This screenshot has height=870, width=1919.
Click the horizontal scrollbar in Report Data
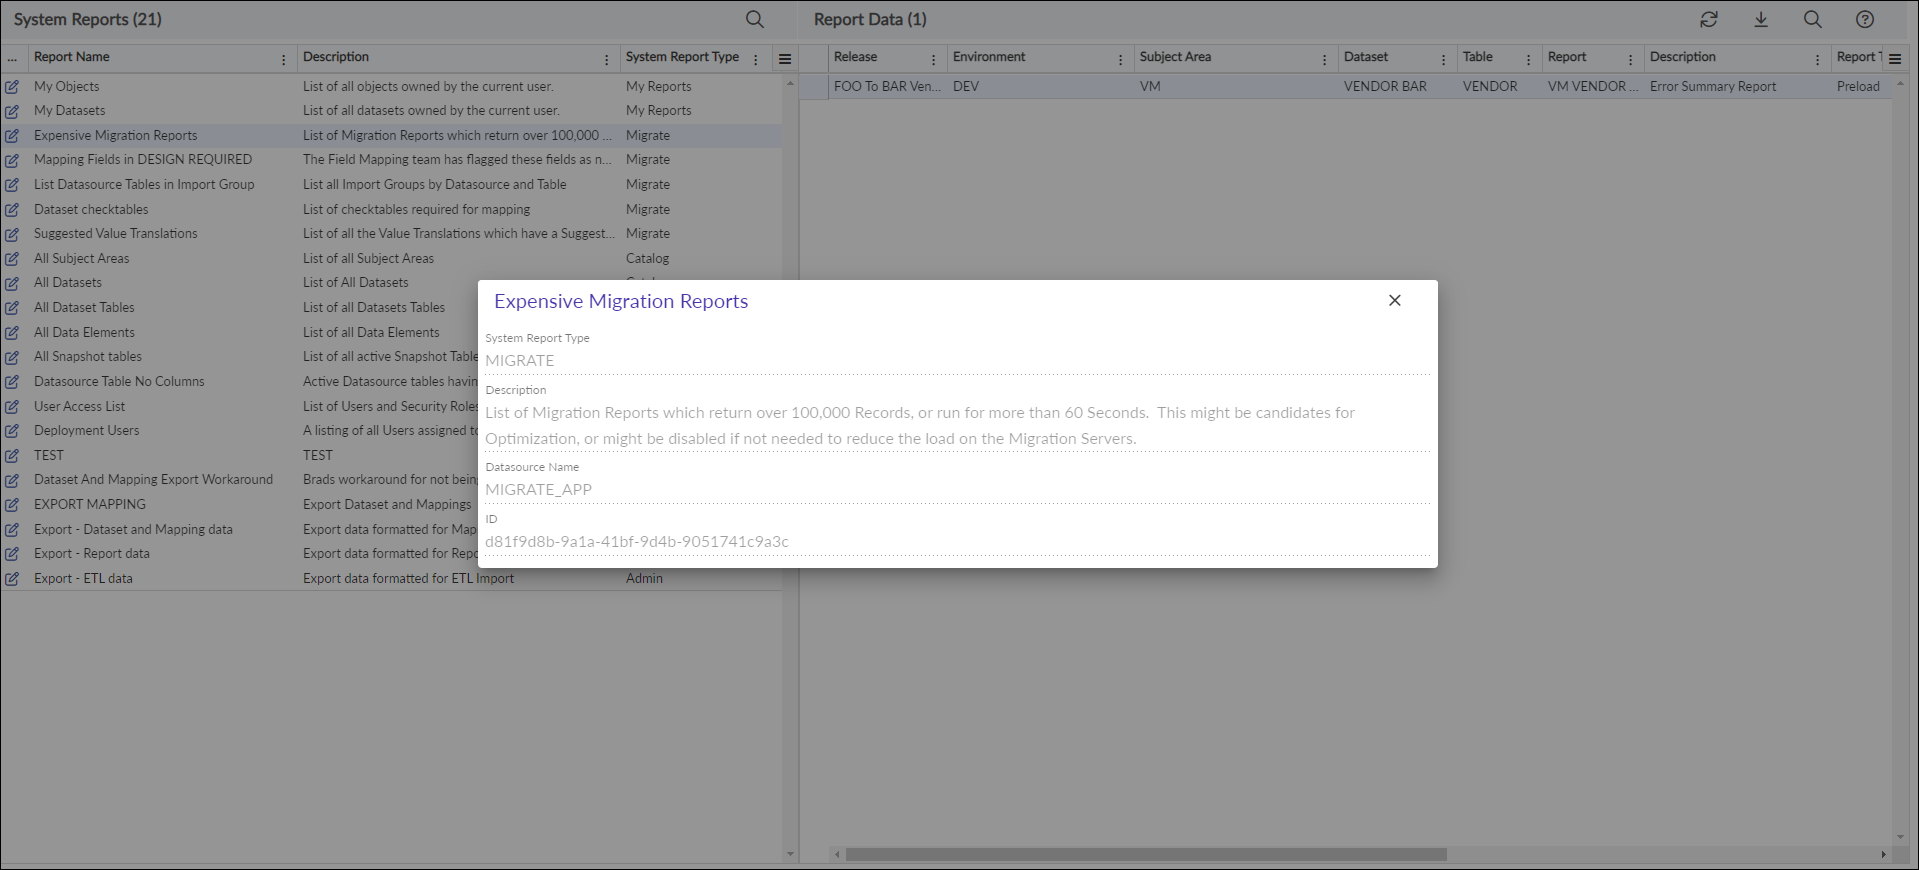pyautogui.click(x=1146, y=855)
